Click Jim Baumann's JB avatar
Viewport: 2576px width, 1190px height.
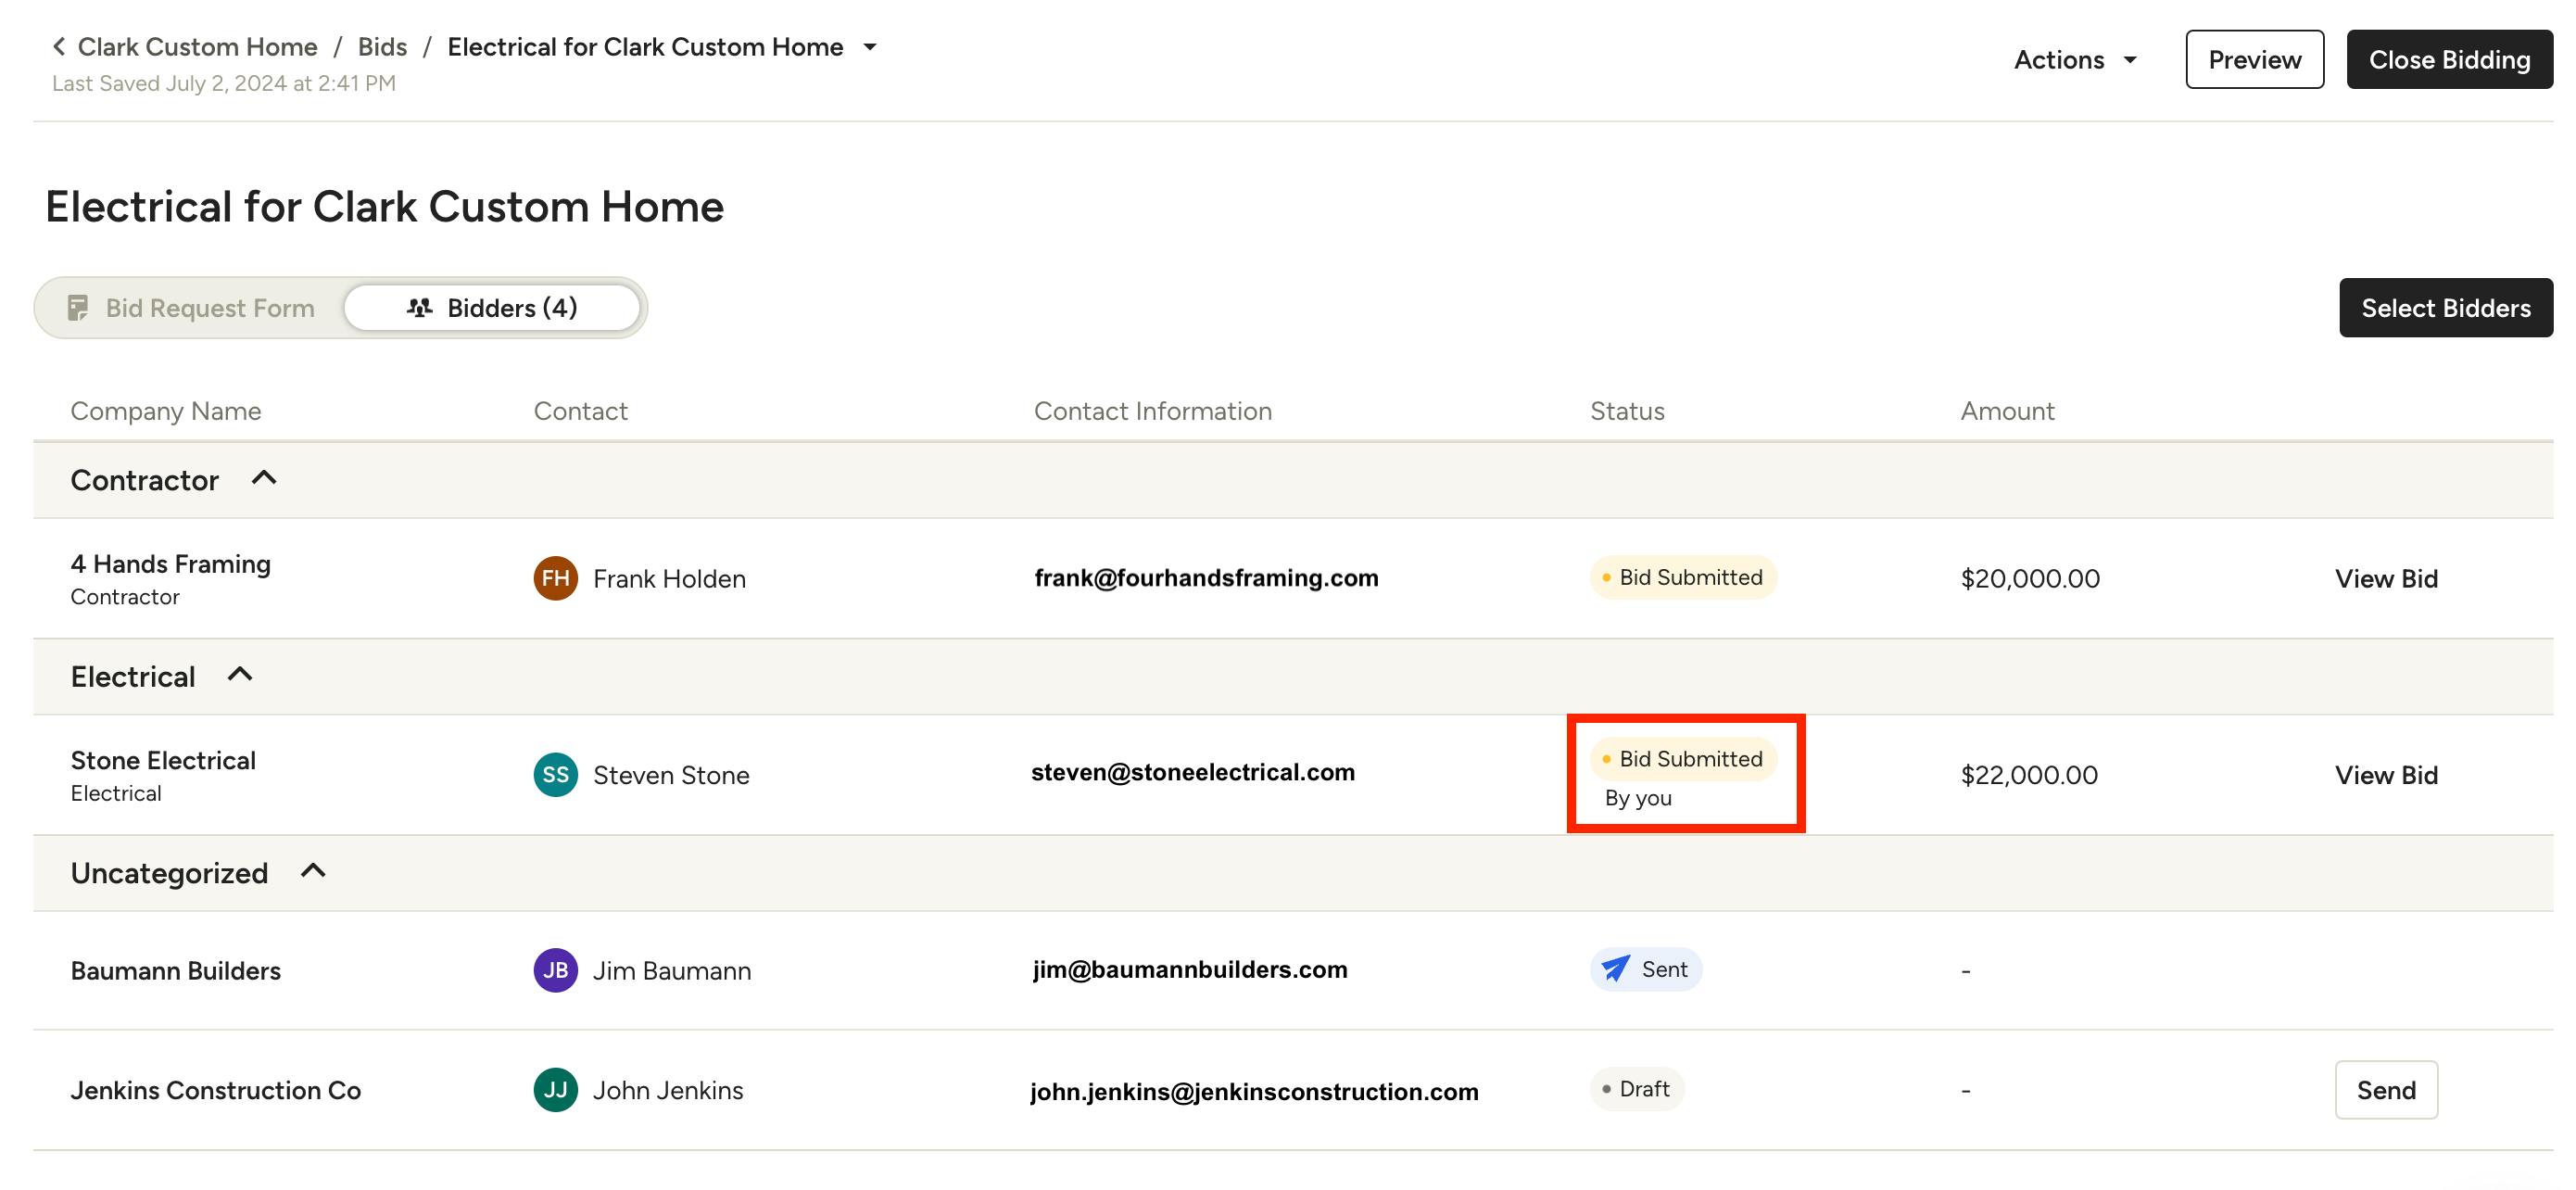pyautogui.click(x=555, y=970)
